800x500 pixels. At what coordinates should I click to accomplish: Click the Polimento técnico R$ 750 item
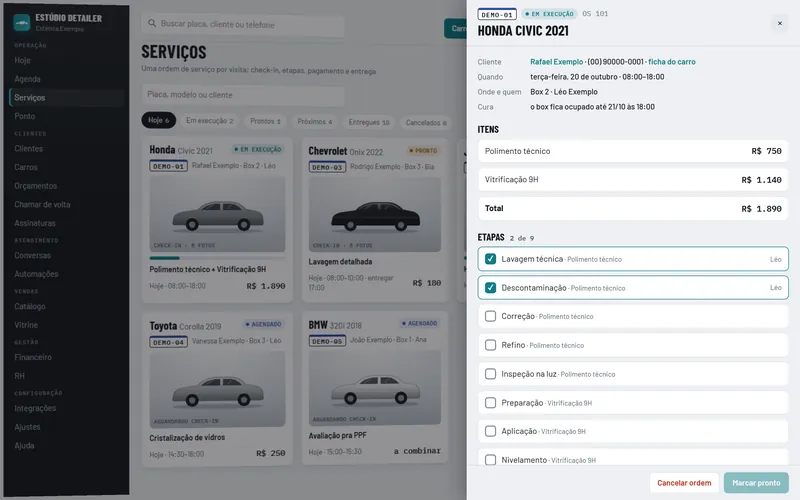tap(633, 151)
